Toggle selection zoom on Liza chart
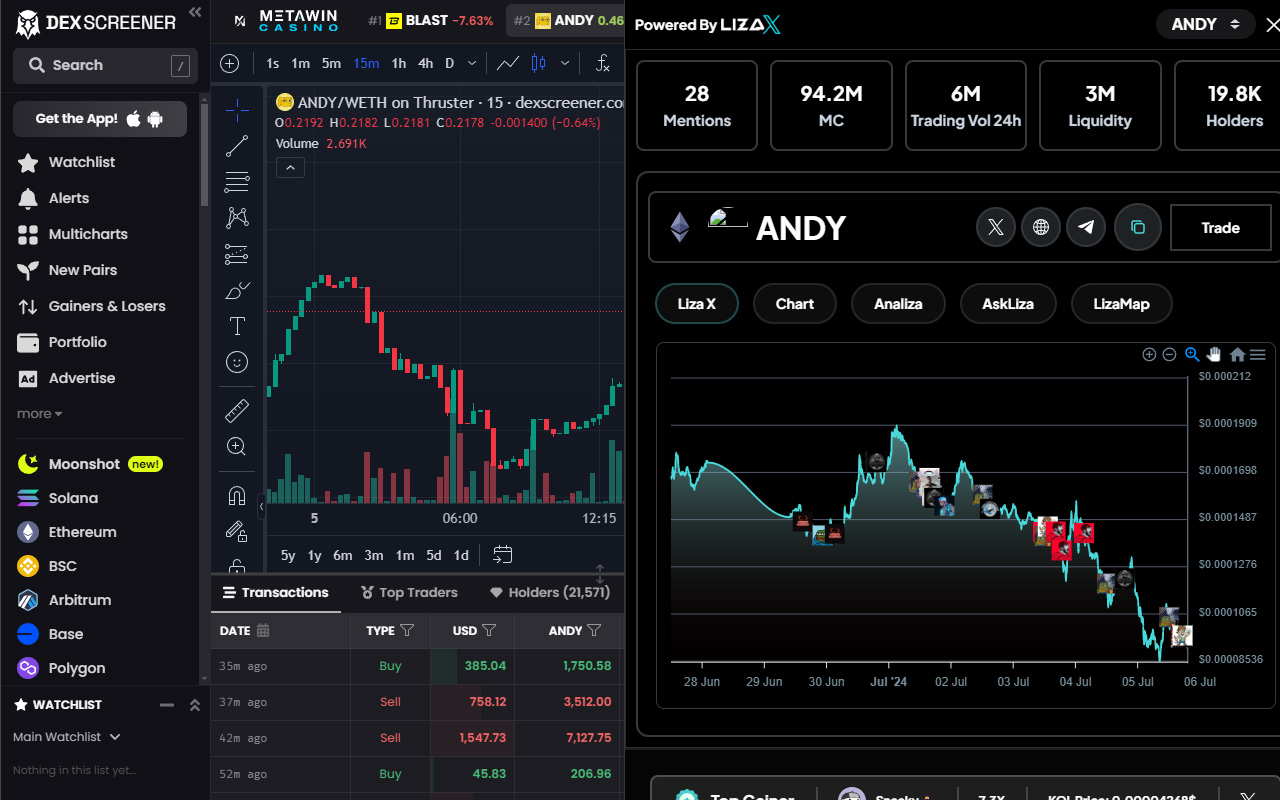 [x=1192, y=355]
